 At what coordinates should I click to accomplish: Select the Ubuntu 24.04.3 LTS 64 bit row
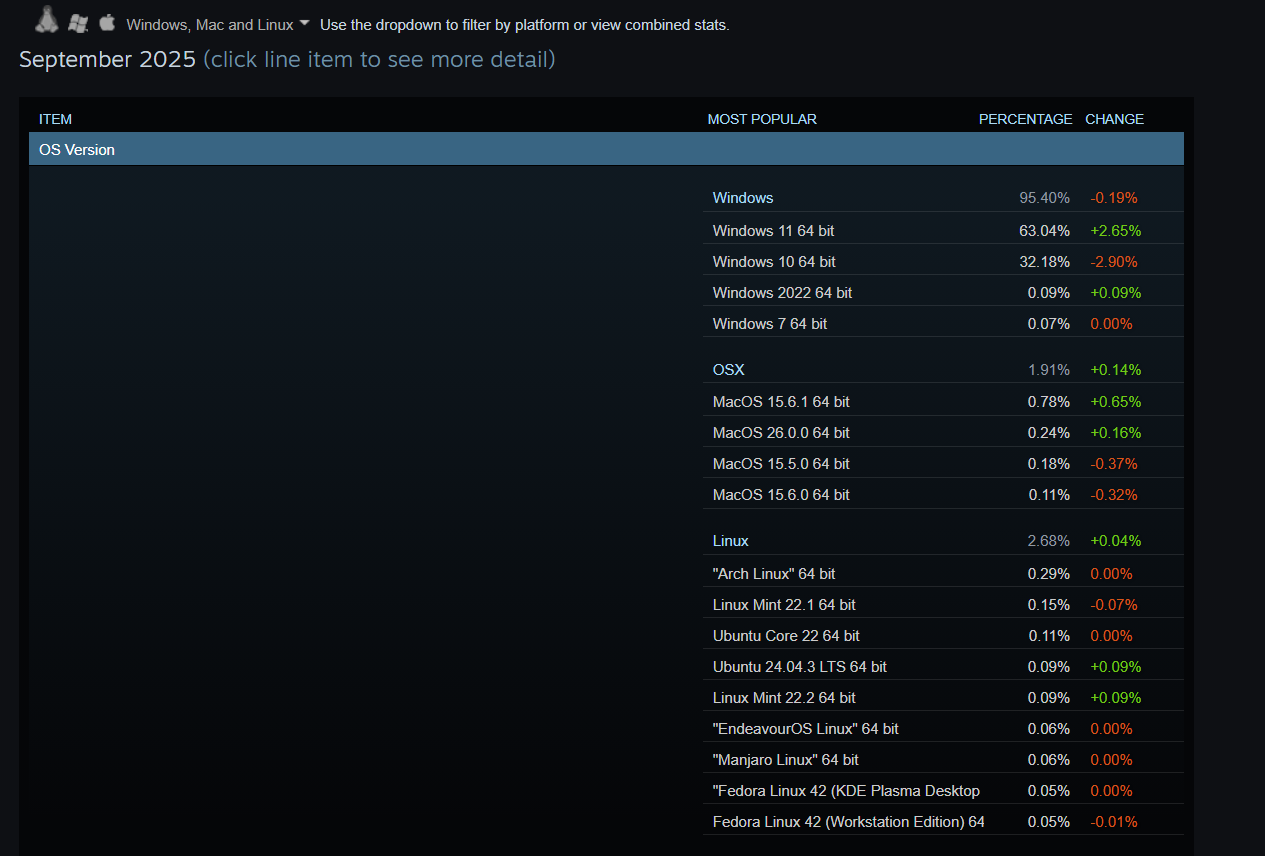click(x=943, y=666)
